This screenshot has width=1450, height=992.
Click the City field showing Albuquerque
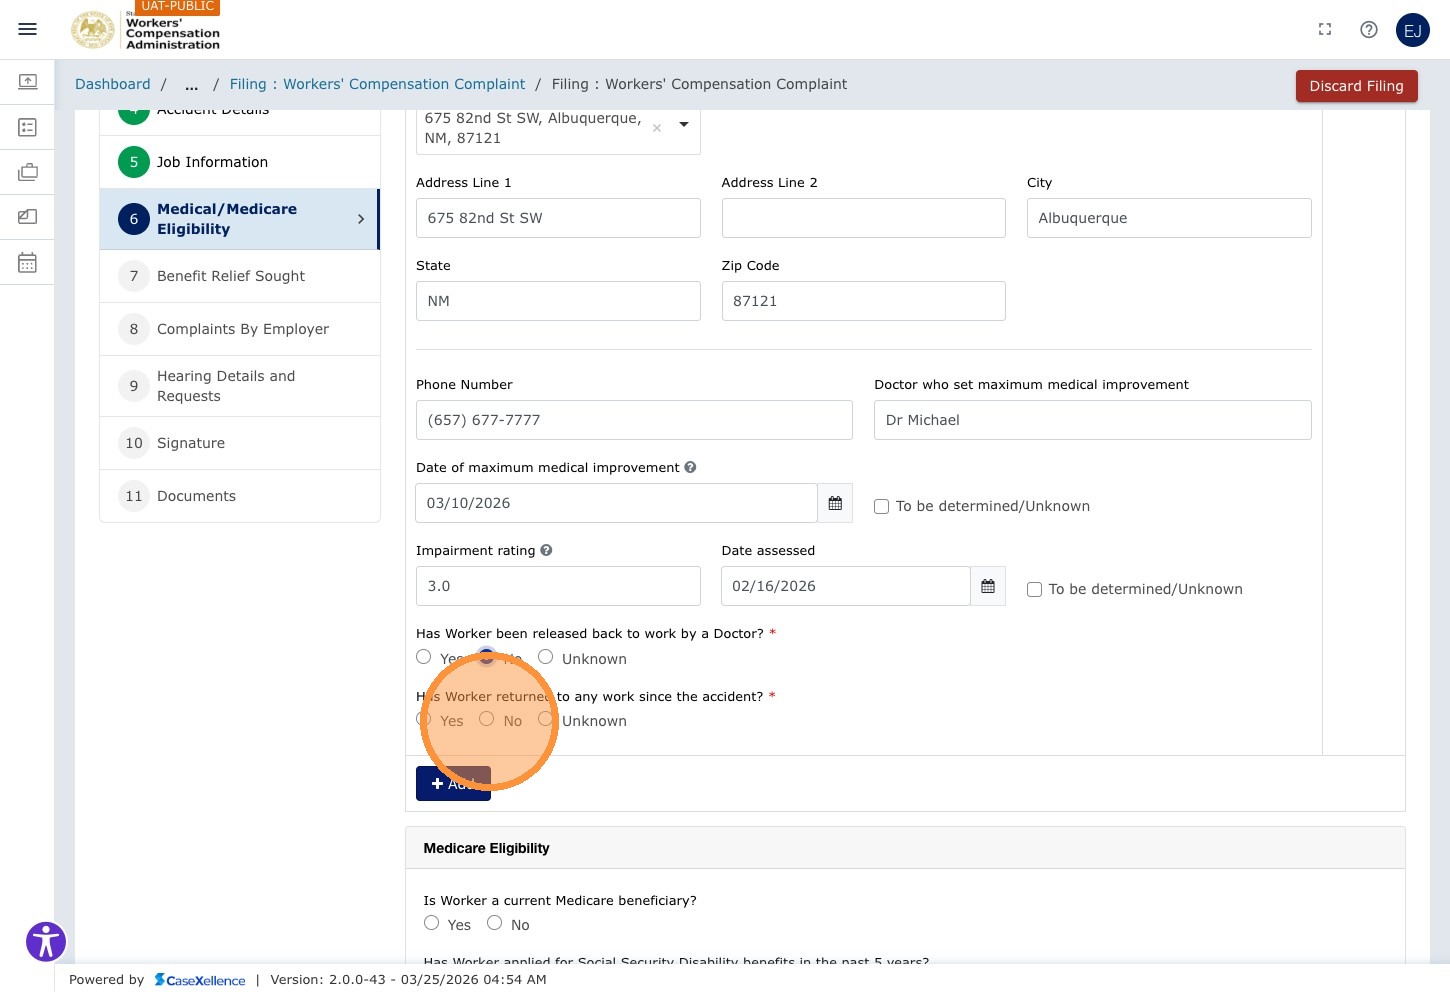coord(1169,218)
